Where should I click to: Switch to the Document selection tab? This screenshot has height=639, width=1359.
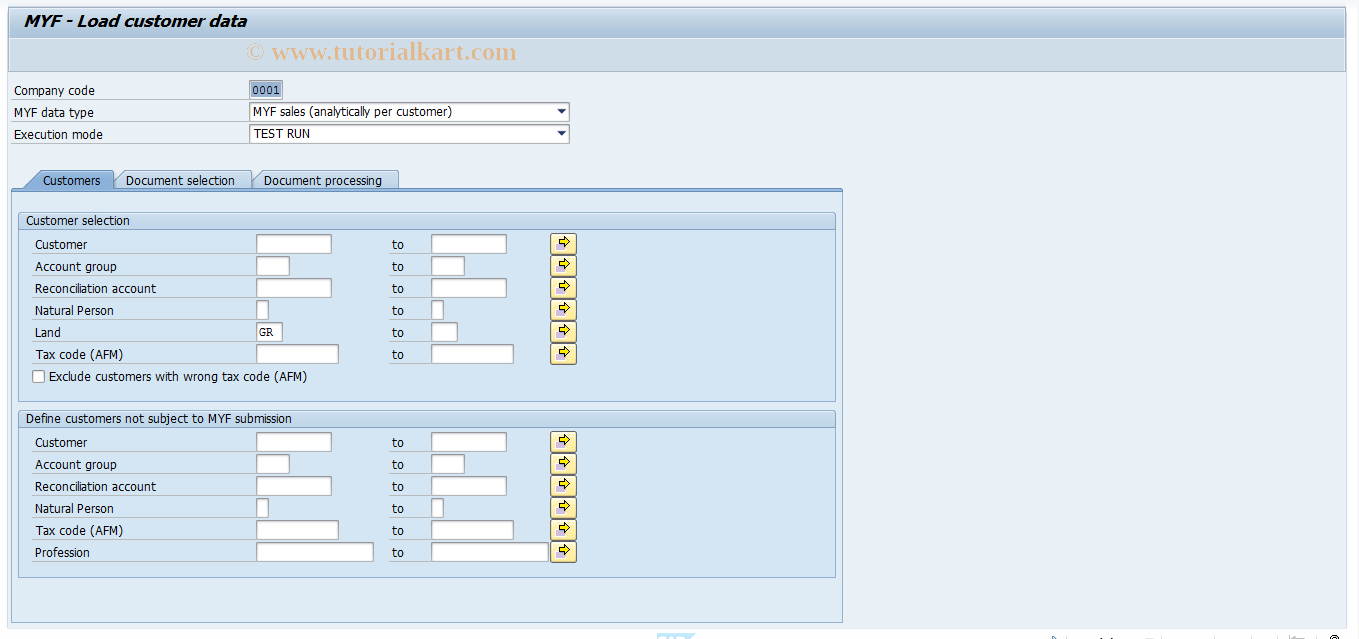pos(180,180)
